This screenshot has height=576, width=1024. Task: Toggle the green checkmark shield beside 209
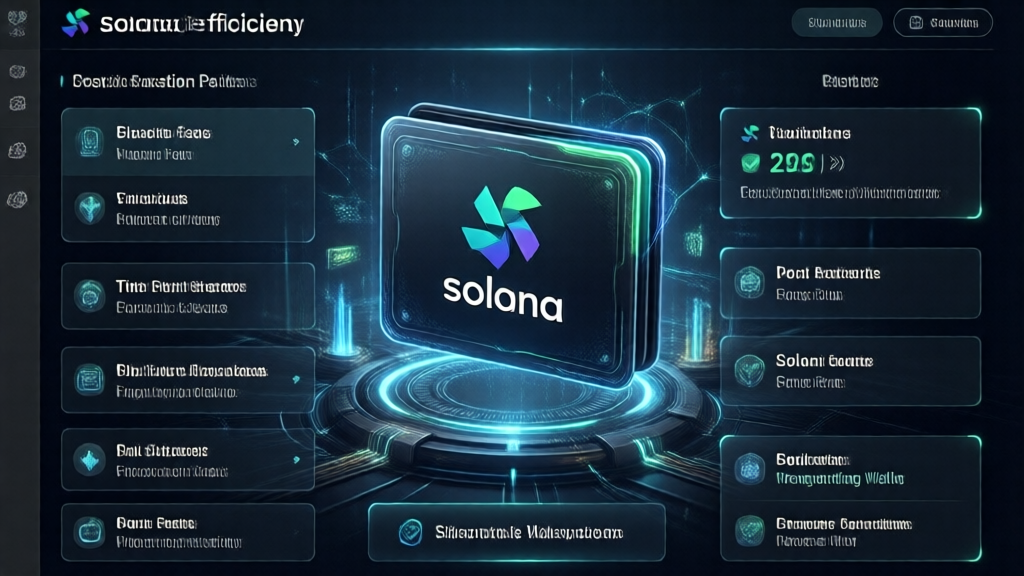tap(751, 163)
